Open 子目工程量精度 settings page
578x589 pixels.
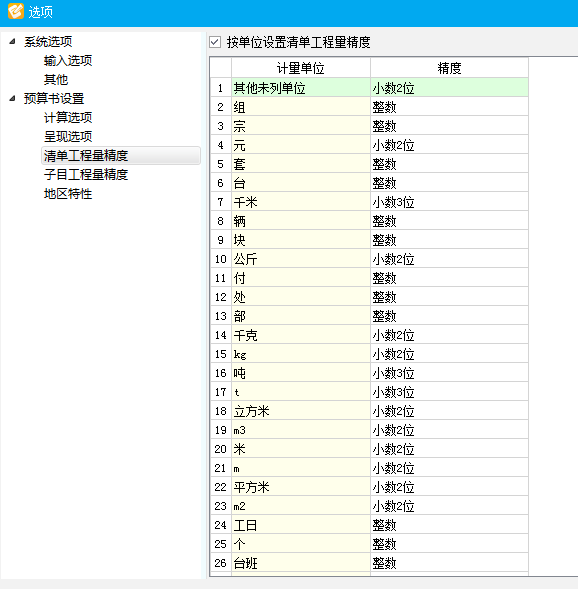(x=86, y=174)
